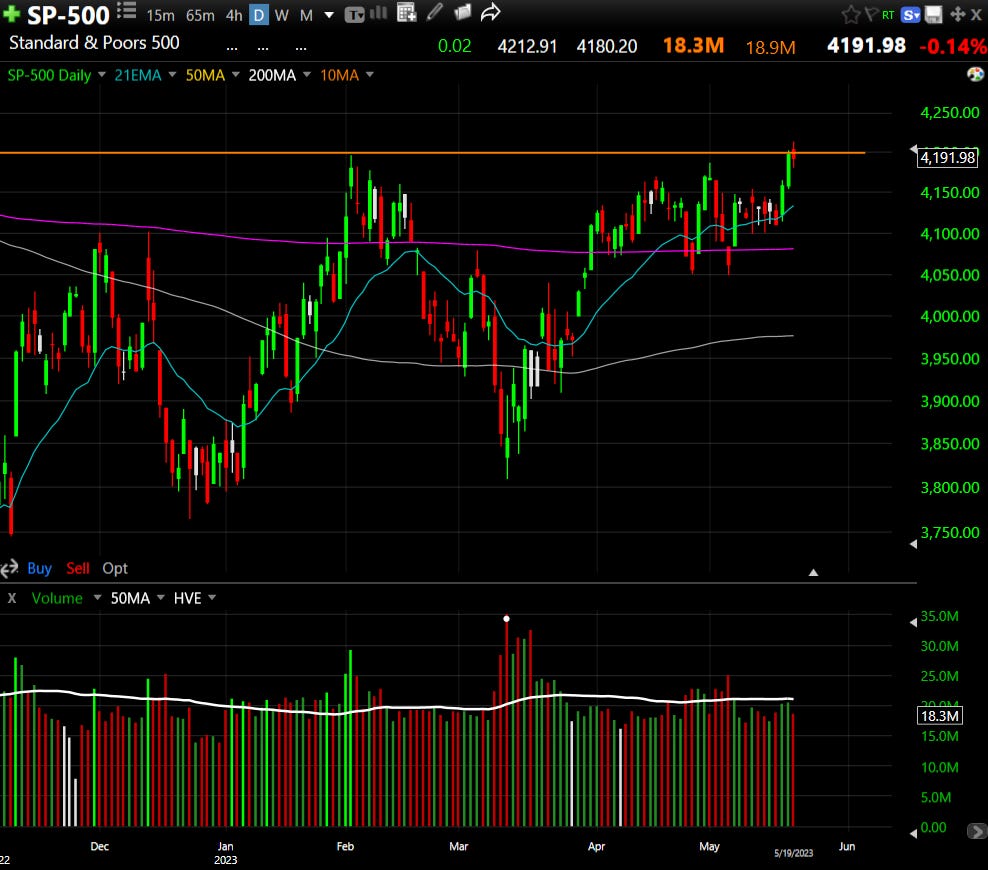Click the 5/19/2023 date label
This screenshot has width=988, height=870.
[x=793, y=853]
